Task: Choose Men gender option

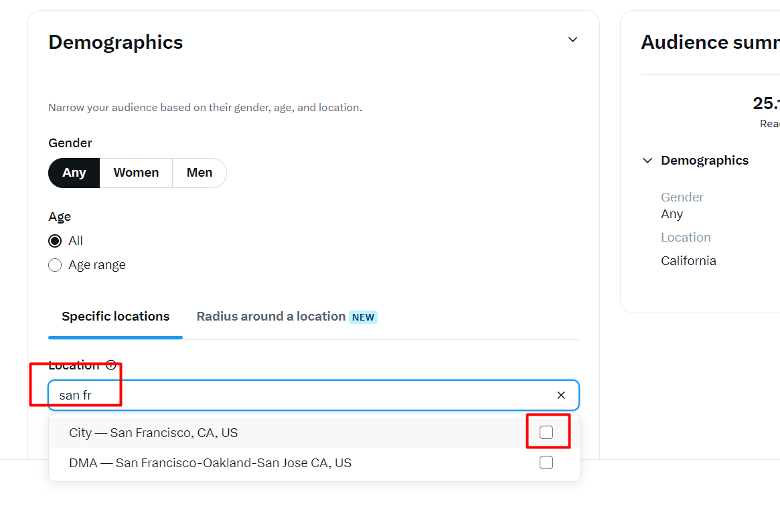Action: (199, 173)
